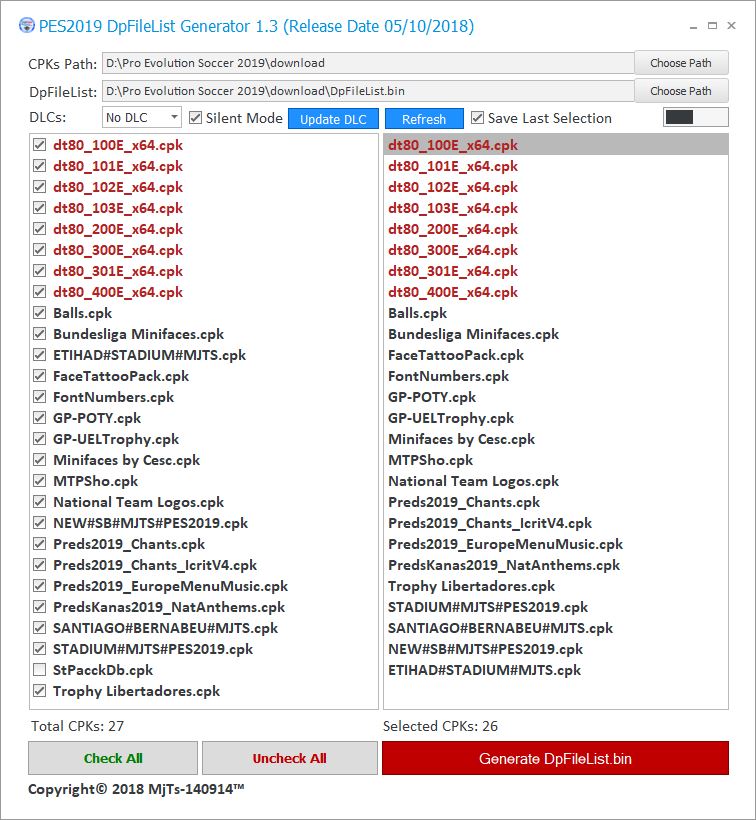
Task: Select PredsKanas2019_NatAnthems.cpk in right list
Action: [x=556, y=565]
